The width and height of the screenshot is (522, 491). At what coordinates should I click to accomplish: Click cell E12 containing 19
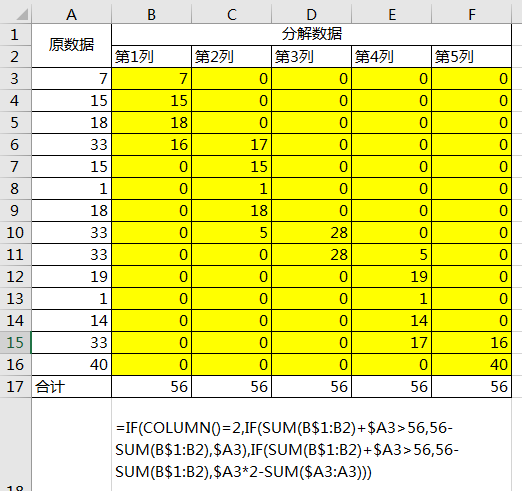click(x=391, y=277)
